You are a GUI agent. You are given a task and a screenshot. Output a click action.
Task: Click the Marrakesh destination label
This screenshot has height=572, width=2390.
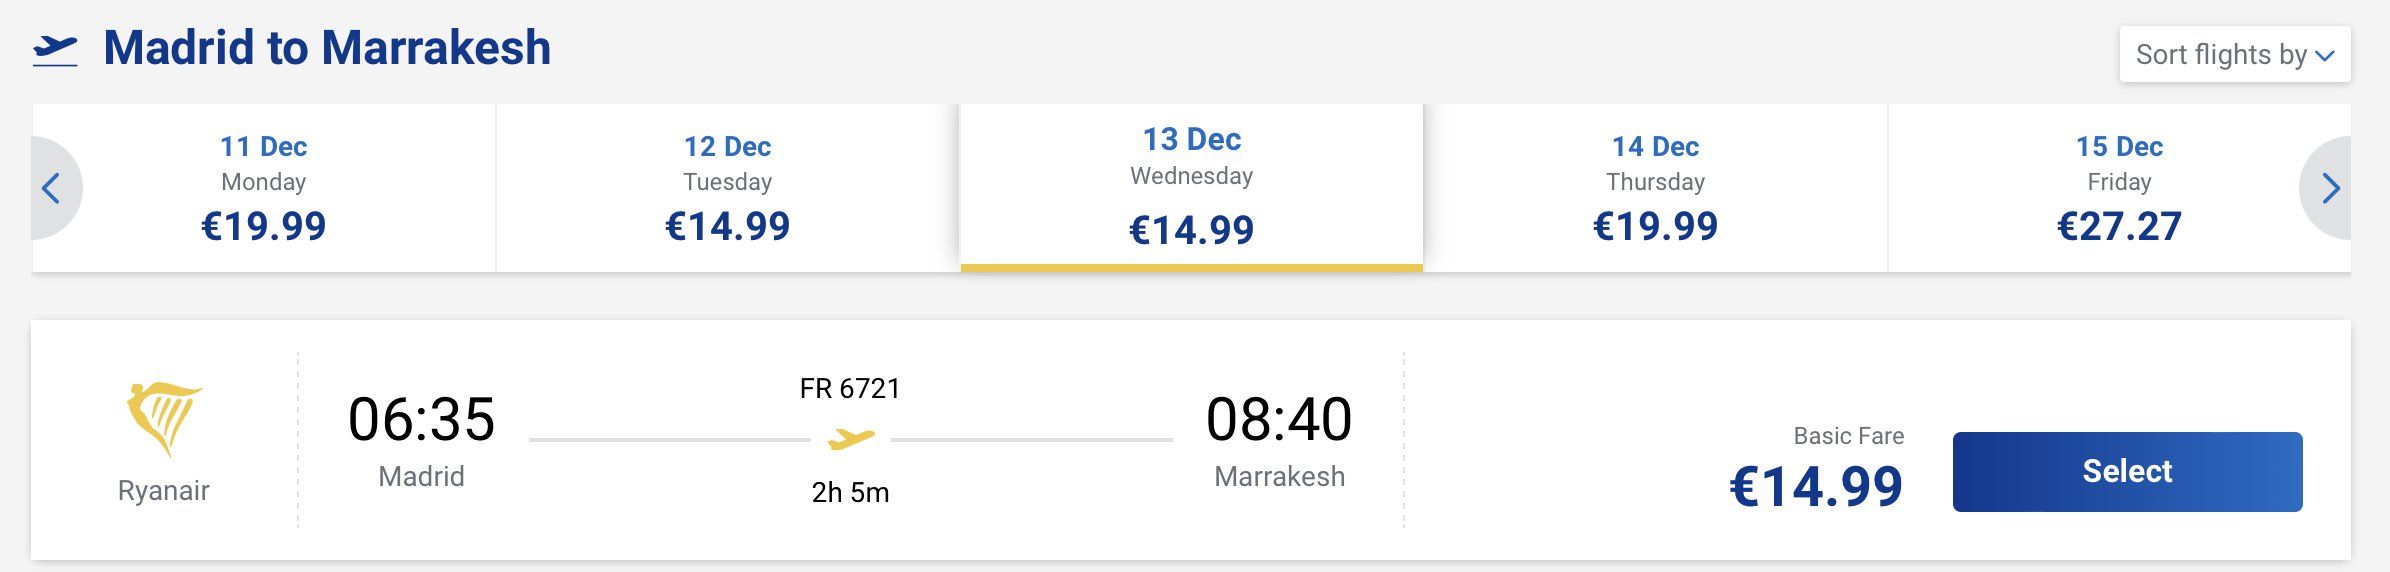coord(1279,476)
